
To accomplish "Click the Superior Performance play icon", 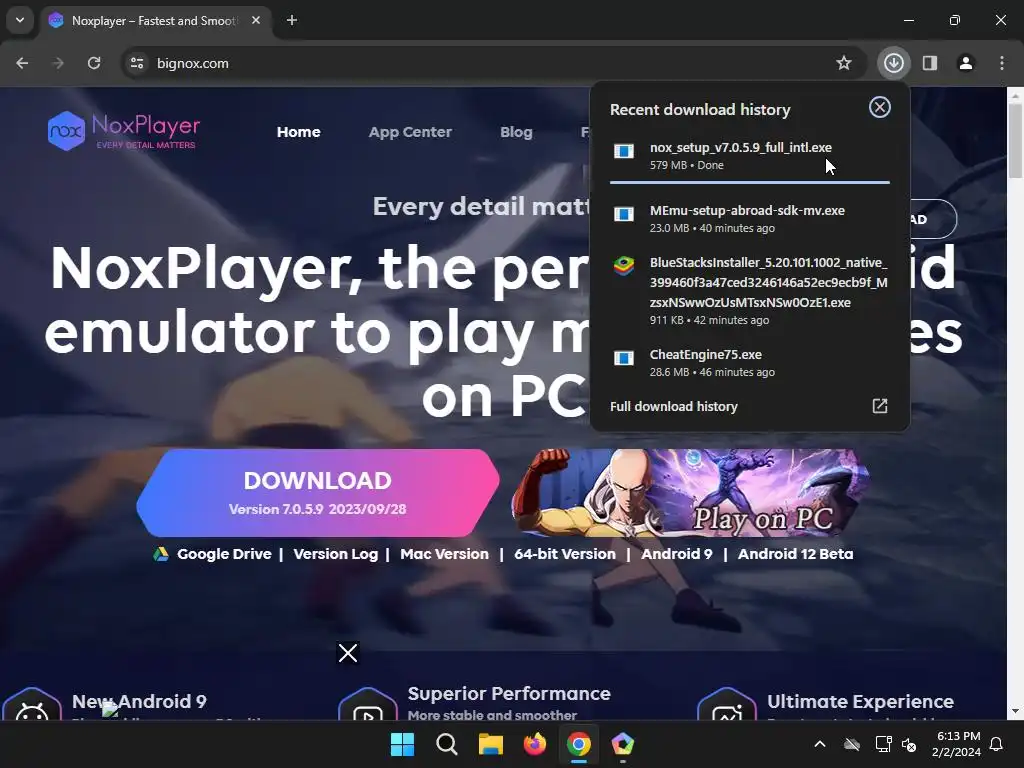I will [368, 705].
